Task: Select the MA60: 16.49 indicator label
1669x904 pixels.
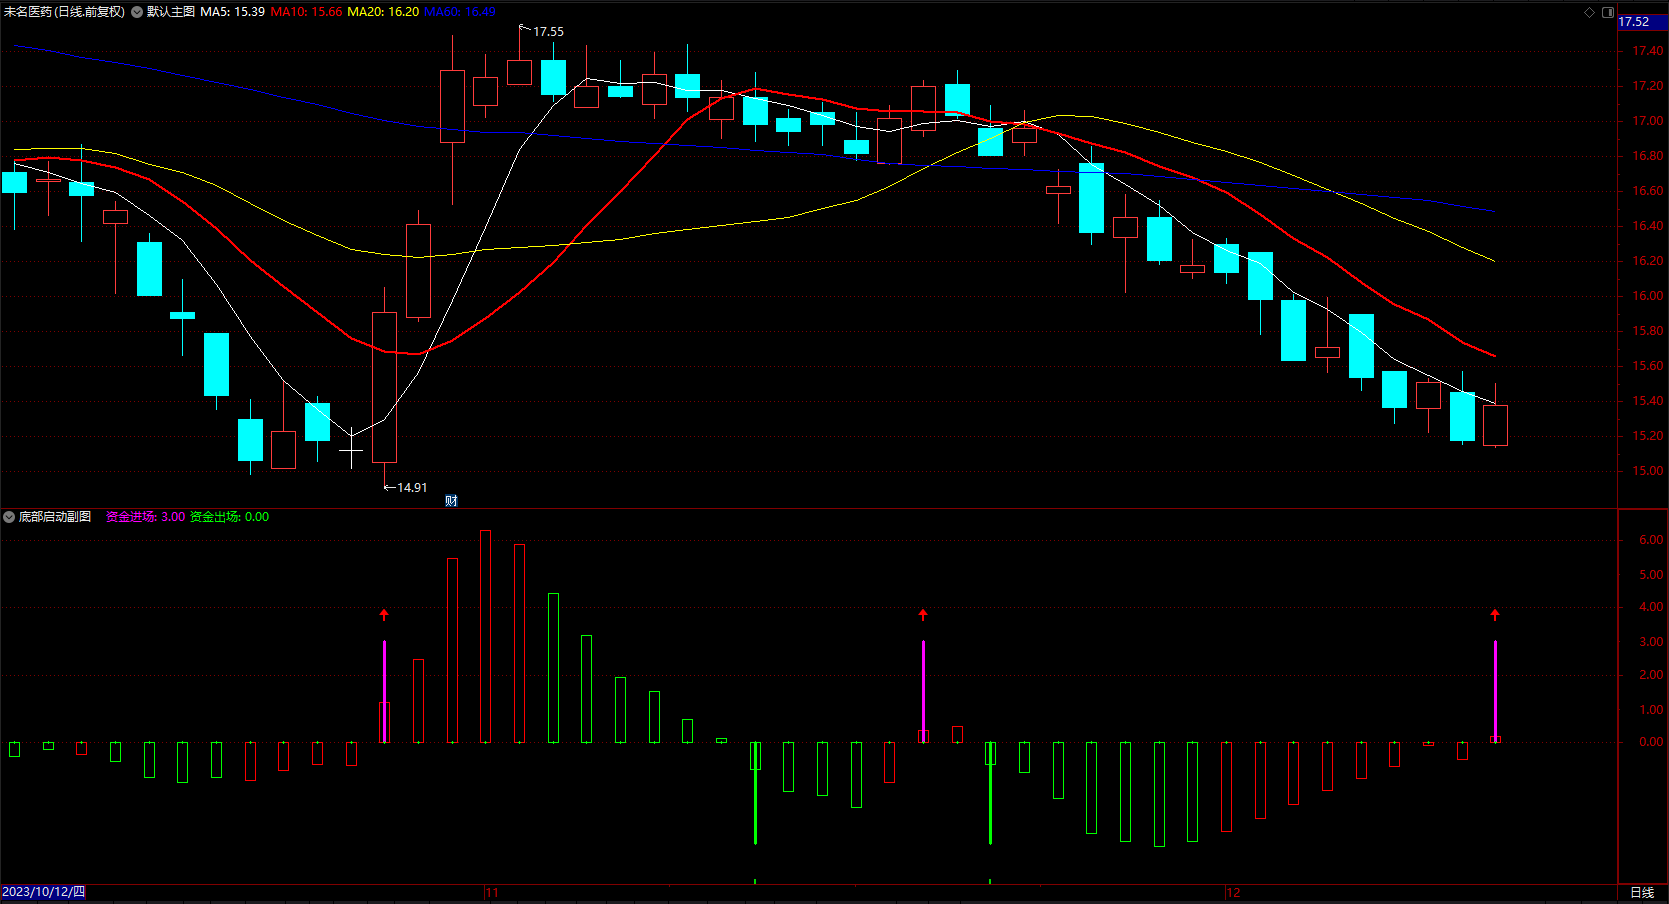Action: (x=460, y=12)
